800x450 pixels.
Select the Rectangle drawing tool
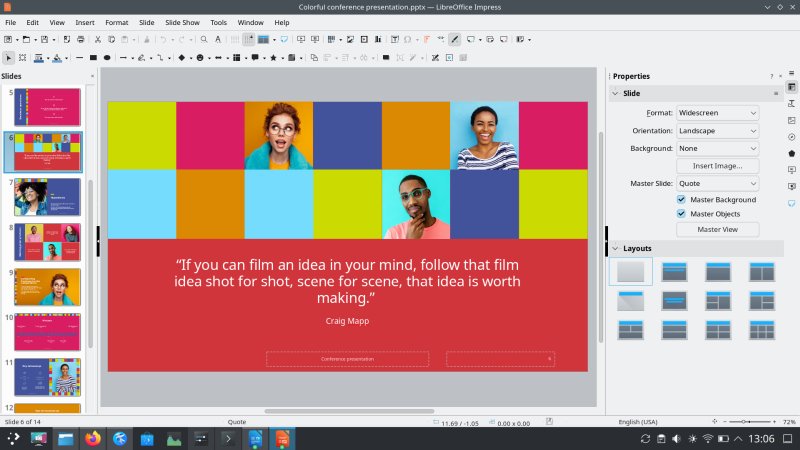(92, 57)
